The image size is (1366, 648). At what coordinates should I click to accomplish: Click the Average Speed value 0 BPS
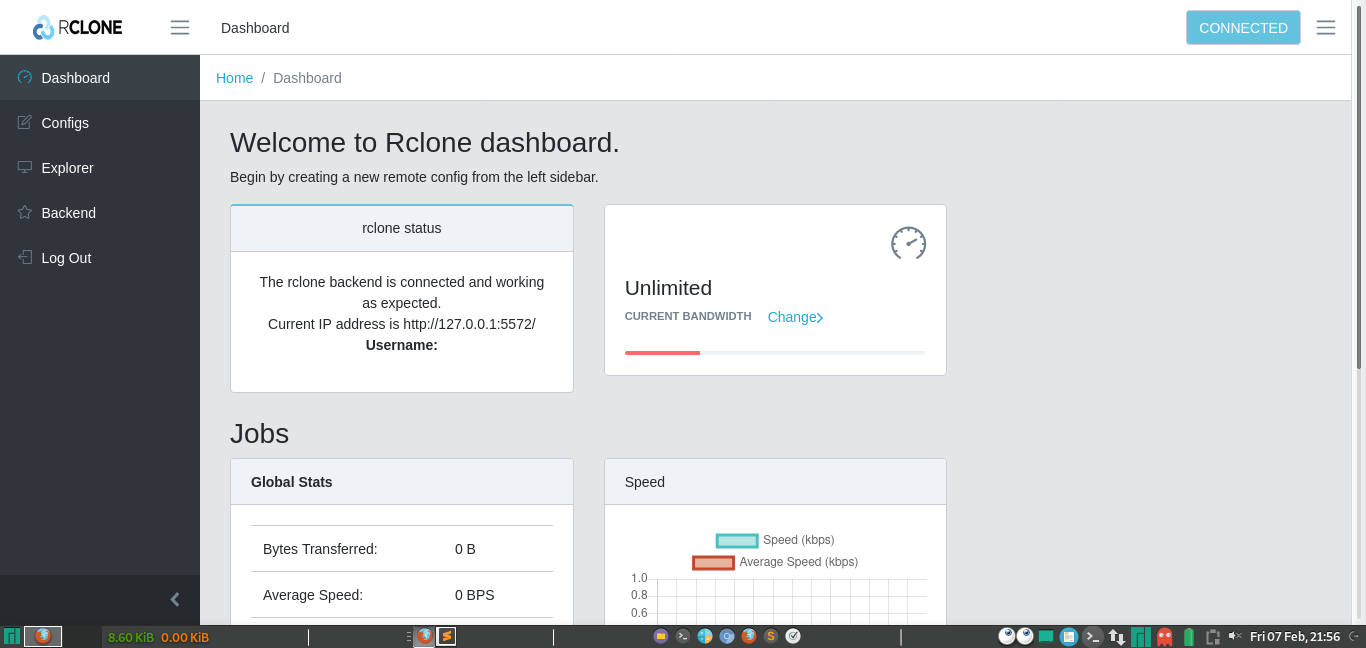(474, 595)
